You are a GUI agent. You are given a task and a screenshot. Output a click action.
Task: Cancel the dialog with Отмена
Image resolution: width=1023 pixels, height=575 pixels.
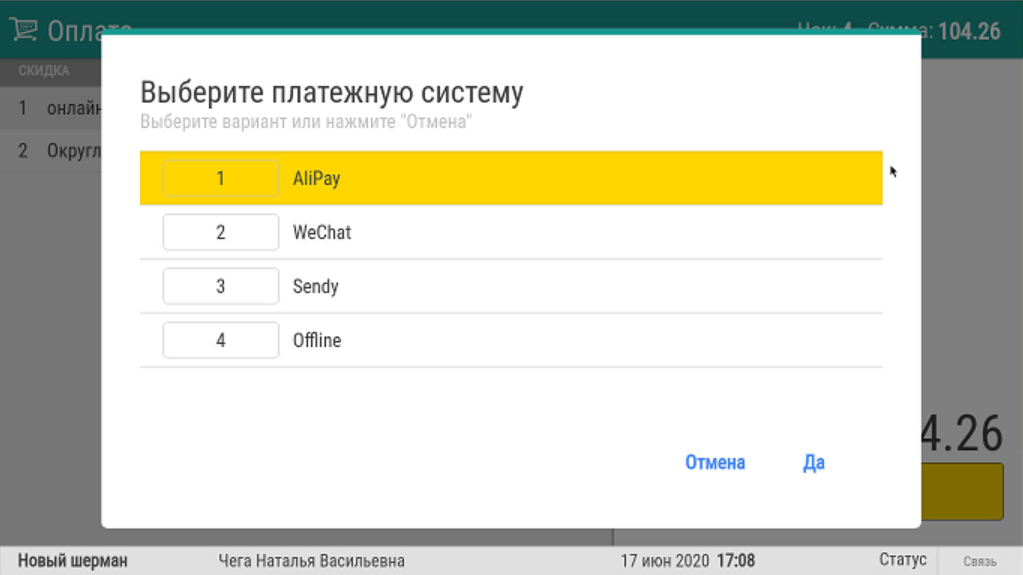tap(715, 462)
